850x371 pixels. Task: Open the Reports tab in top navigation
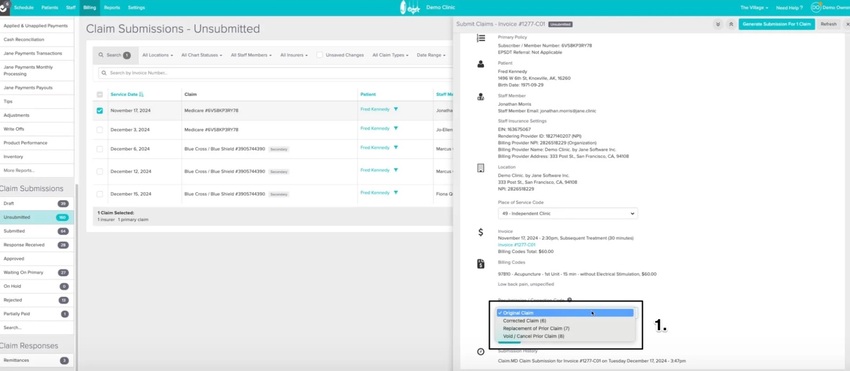(112, 8)
